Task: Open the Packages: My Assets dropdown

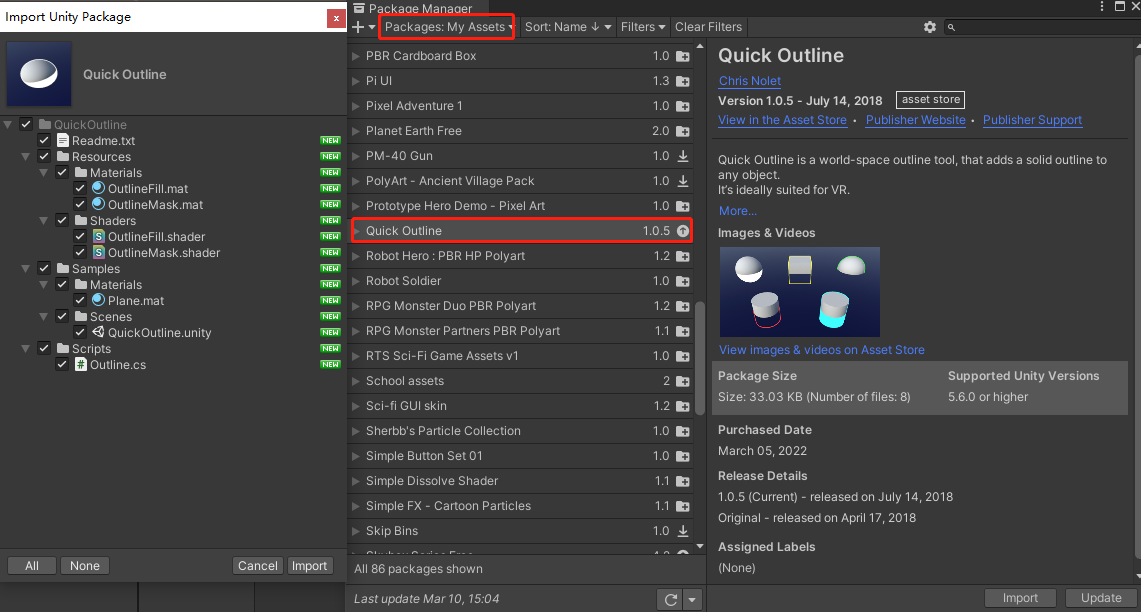Action: click(x=447, y=27)
